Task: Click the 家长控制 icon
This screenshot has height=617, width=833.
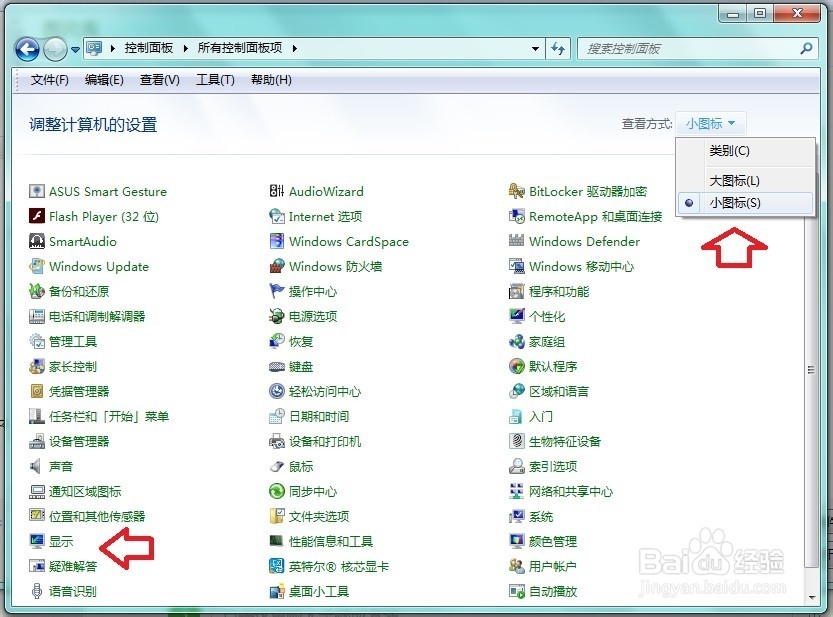Action: tap(37, 366)
